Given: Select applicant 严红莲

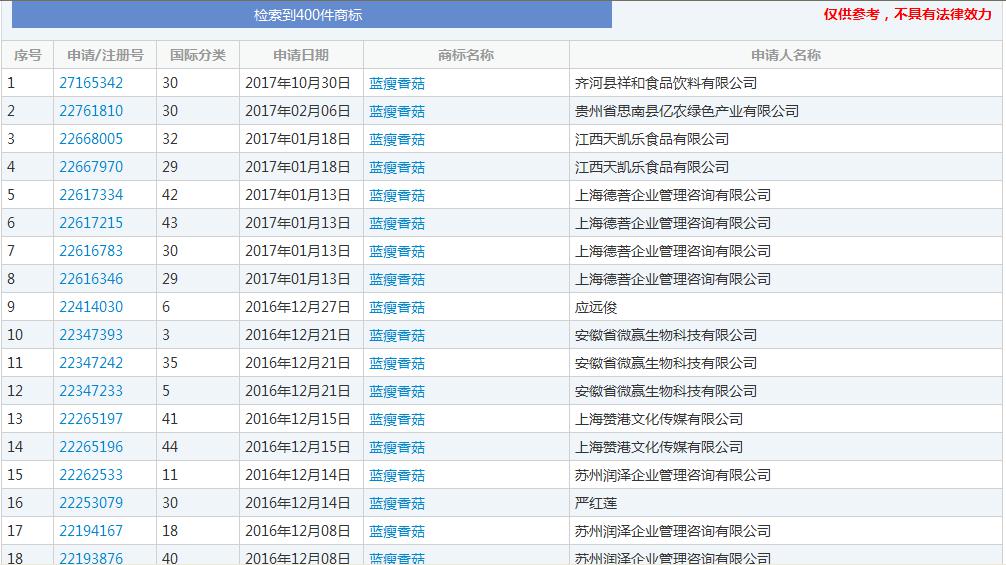Looking at the screenshot, I should (x=596, y=503).
